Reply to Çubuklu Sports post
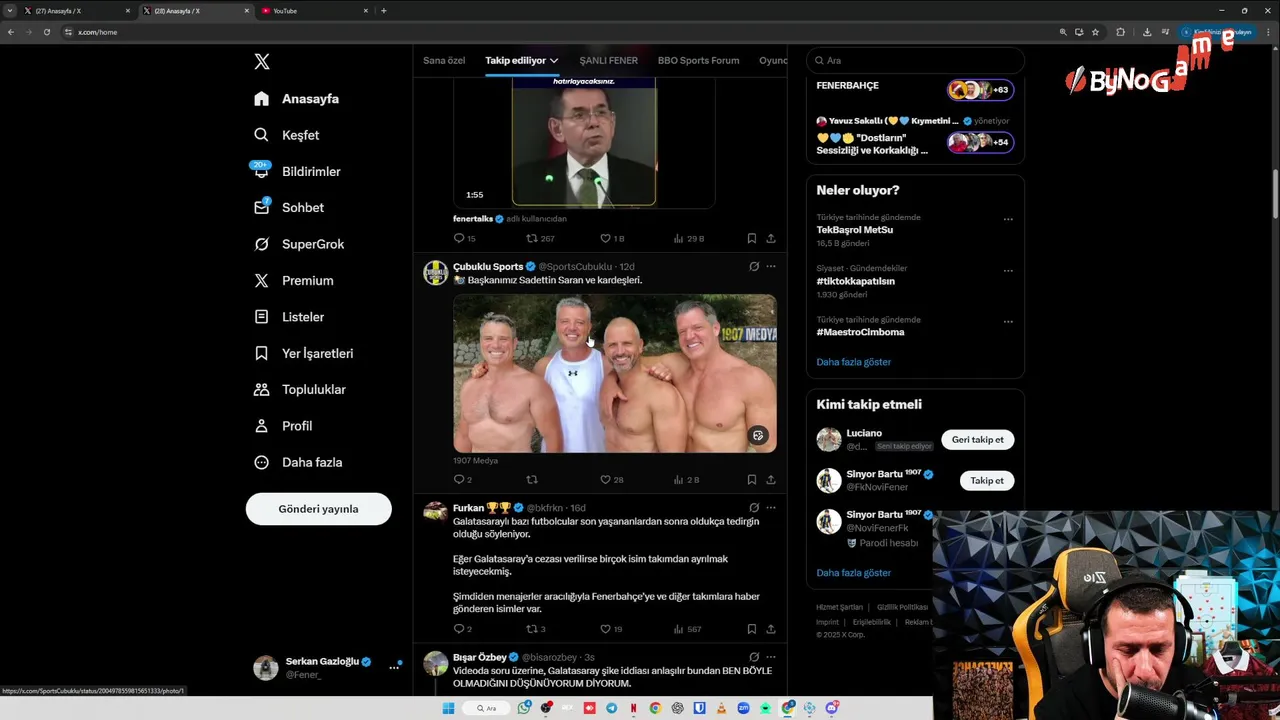Viewport: 1280px width, 720px height. 459,480
